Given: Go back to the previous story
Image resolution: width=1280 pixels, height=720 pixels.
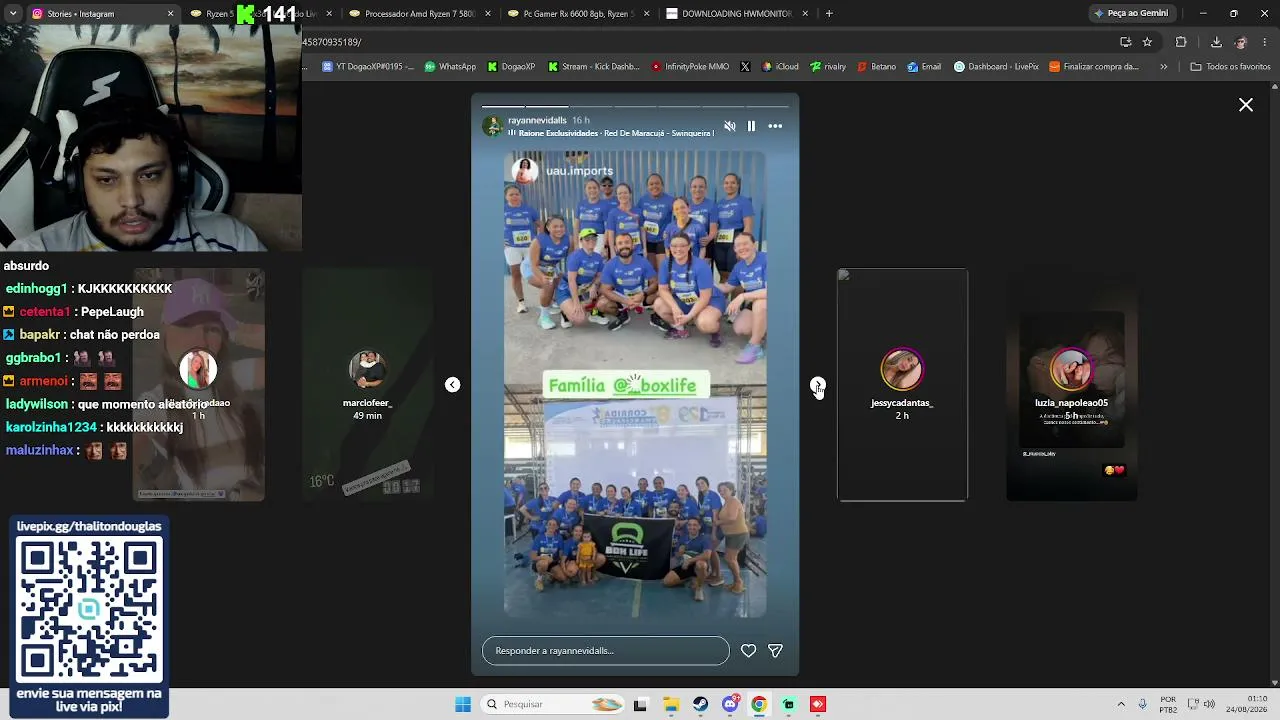Looking at the screenshot, I should click(x=452, y=385).
